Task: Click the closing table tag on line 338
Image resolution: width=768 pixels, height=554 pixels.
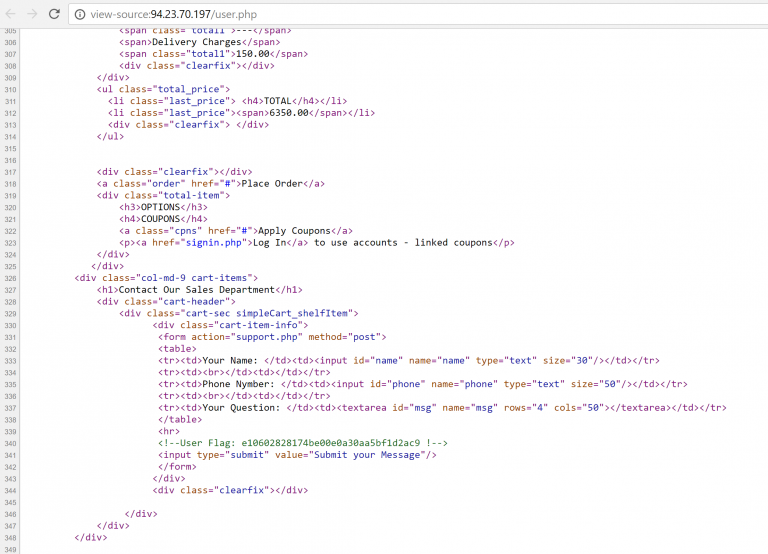Action: pyautogui.click(x=180, y=419)
